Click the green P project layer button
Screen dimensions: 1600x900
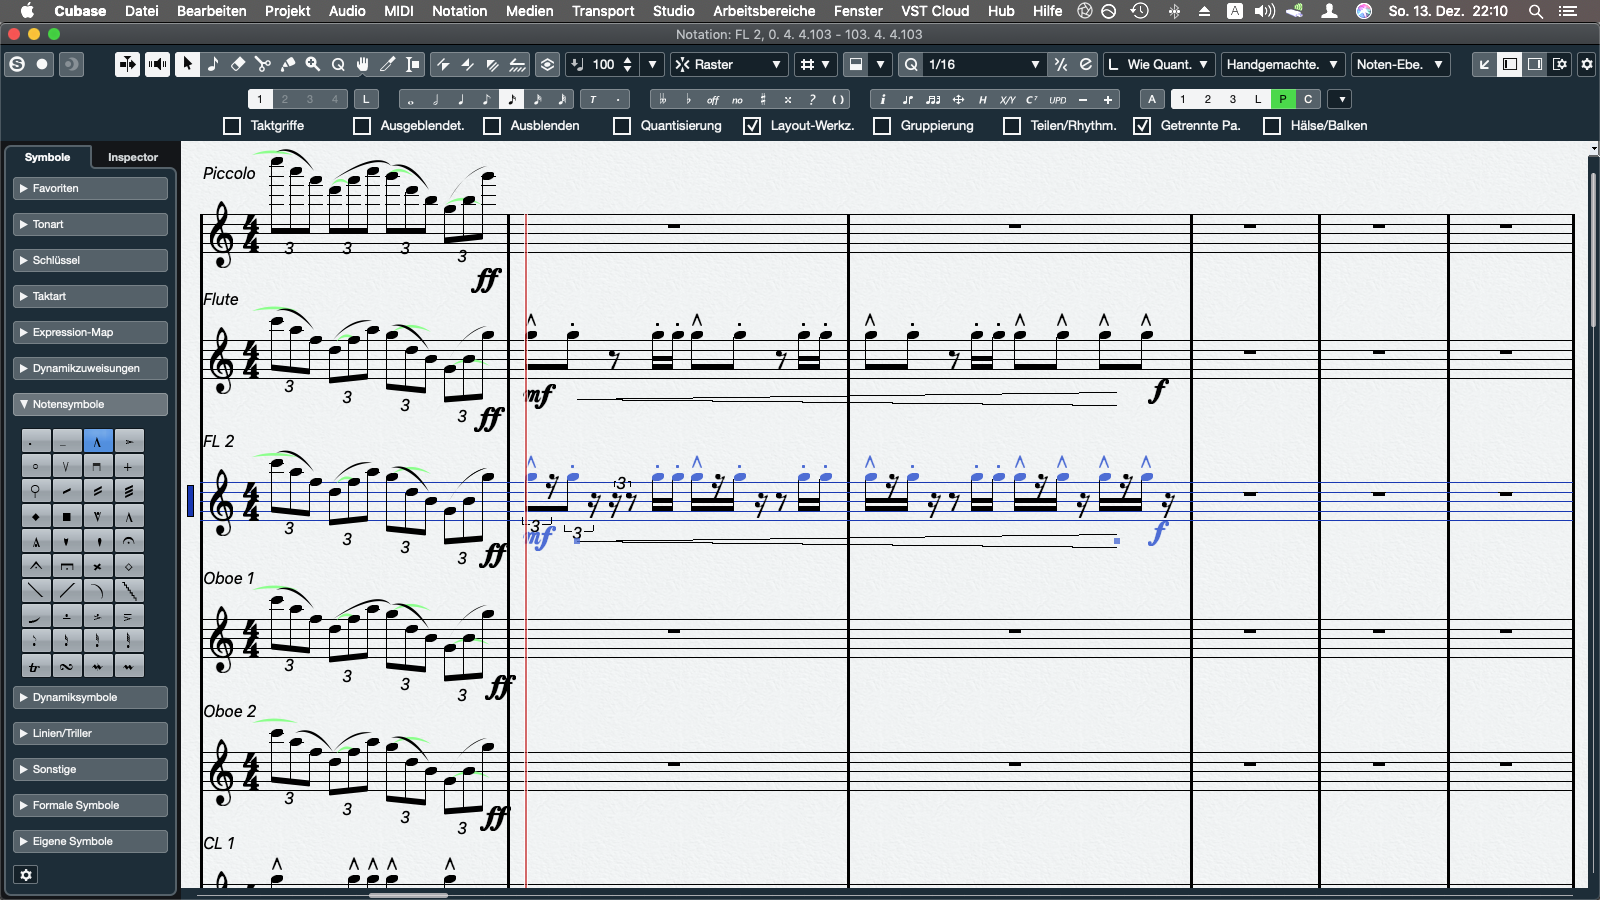click(1283, 99)
